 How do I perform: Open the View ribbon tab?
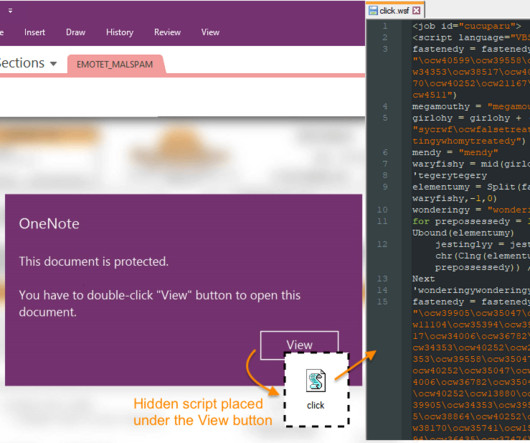tap(210, 32)
